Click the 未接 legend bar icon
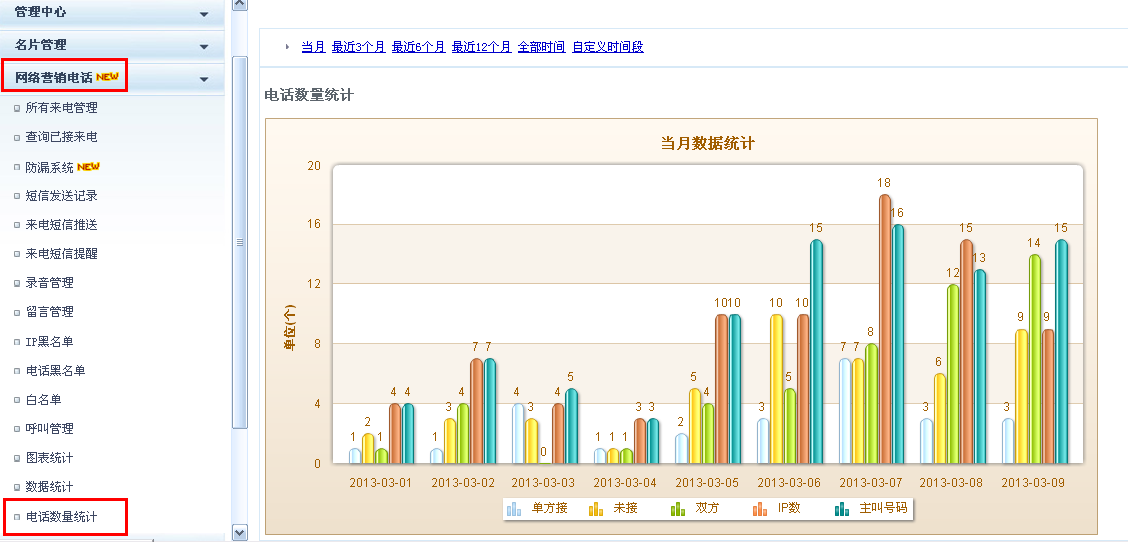 [x=595, y=509]
